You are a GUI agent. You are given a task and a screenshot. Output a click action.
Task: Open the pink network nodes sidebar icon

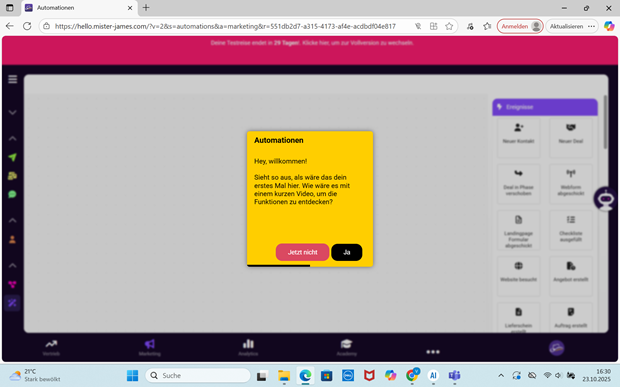click(x=13, y=284)
